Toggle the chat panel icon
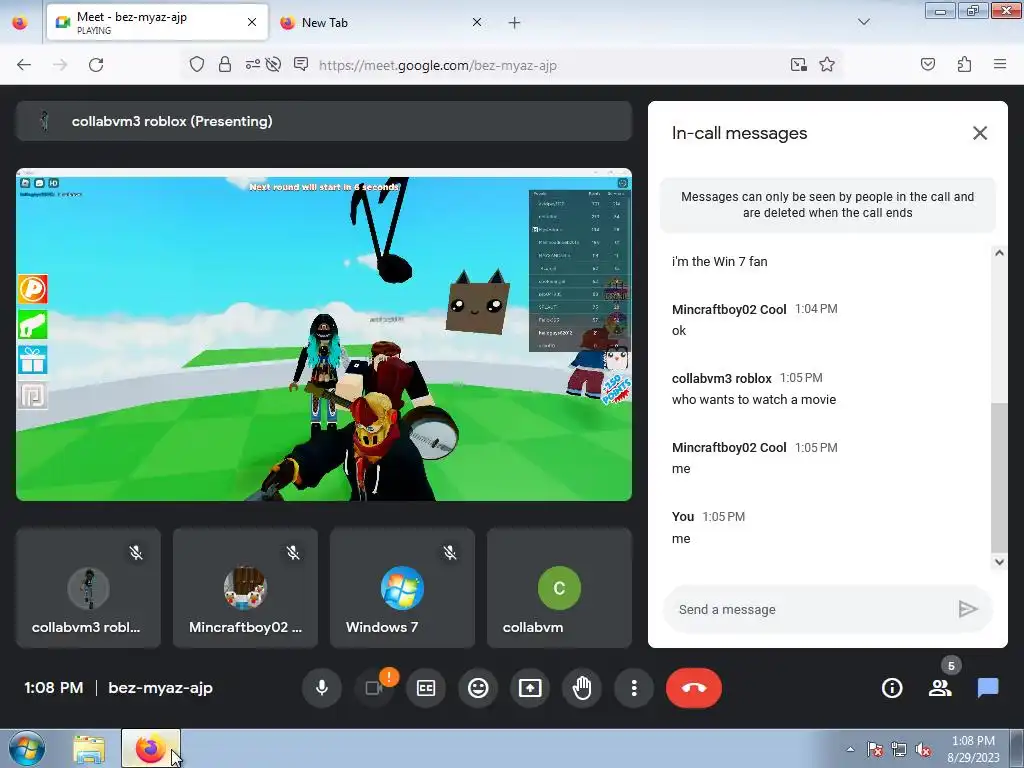The width and height of the screenshot is (1024, 768). [x=988, y=688]
